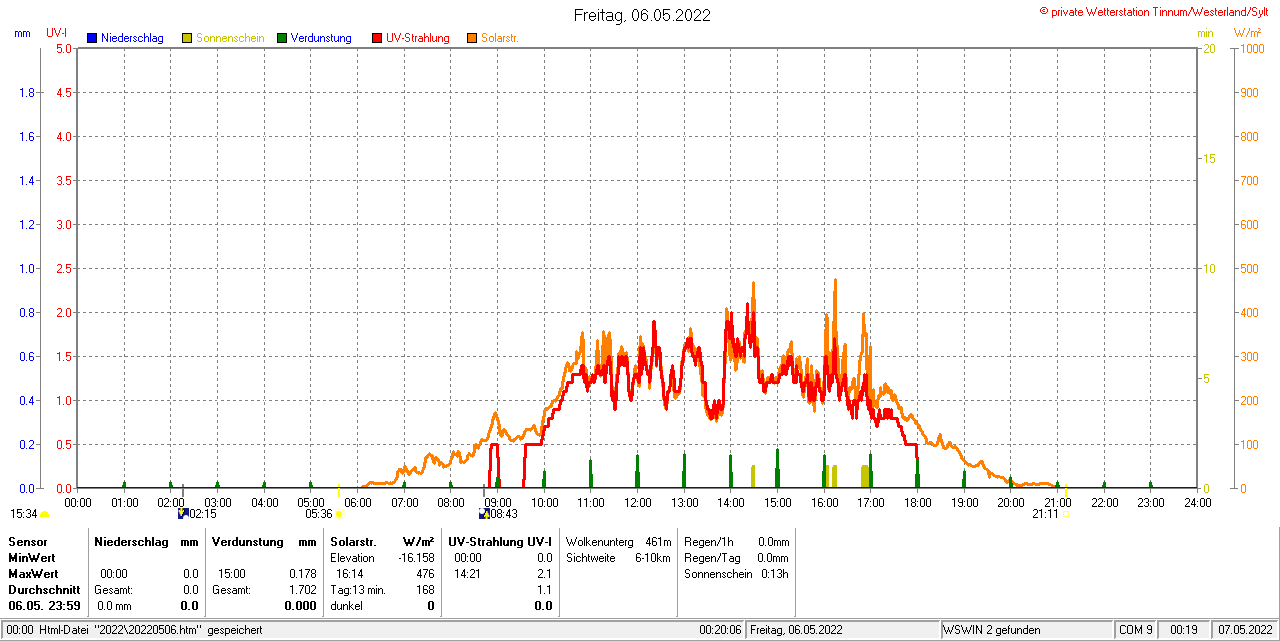The height and width of the screenshot is (641, 1280).
Task: Click the 18:00 label on the time axis
Action: (917, 502)
